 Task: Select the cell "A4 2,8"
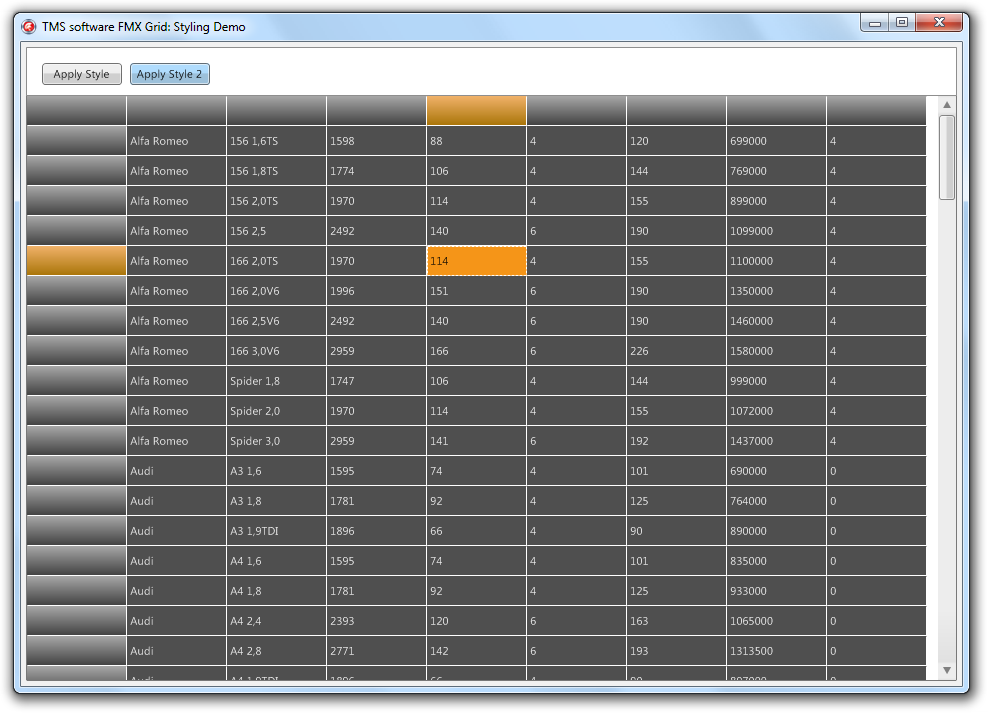point(276,651)
